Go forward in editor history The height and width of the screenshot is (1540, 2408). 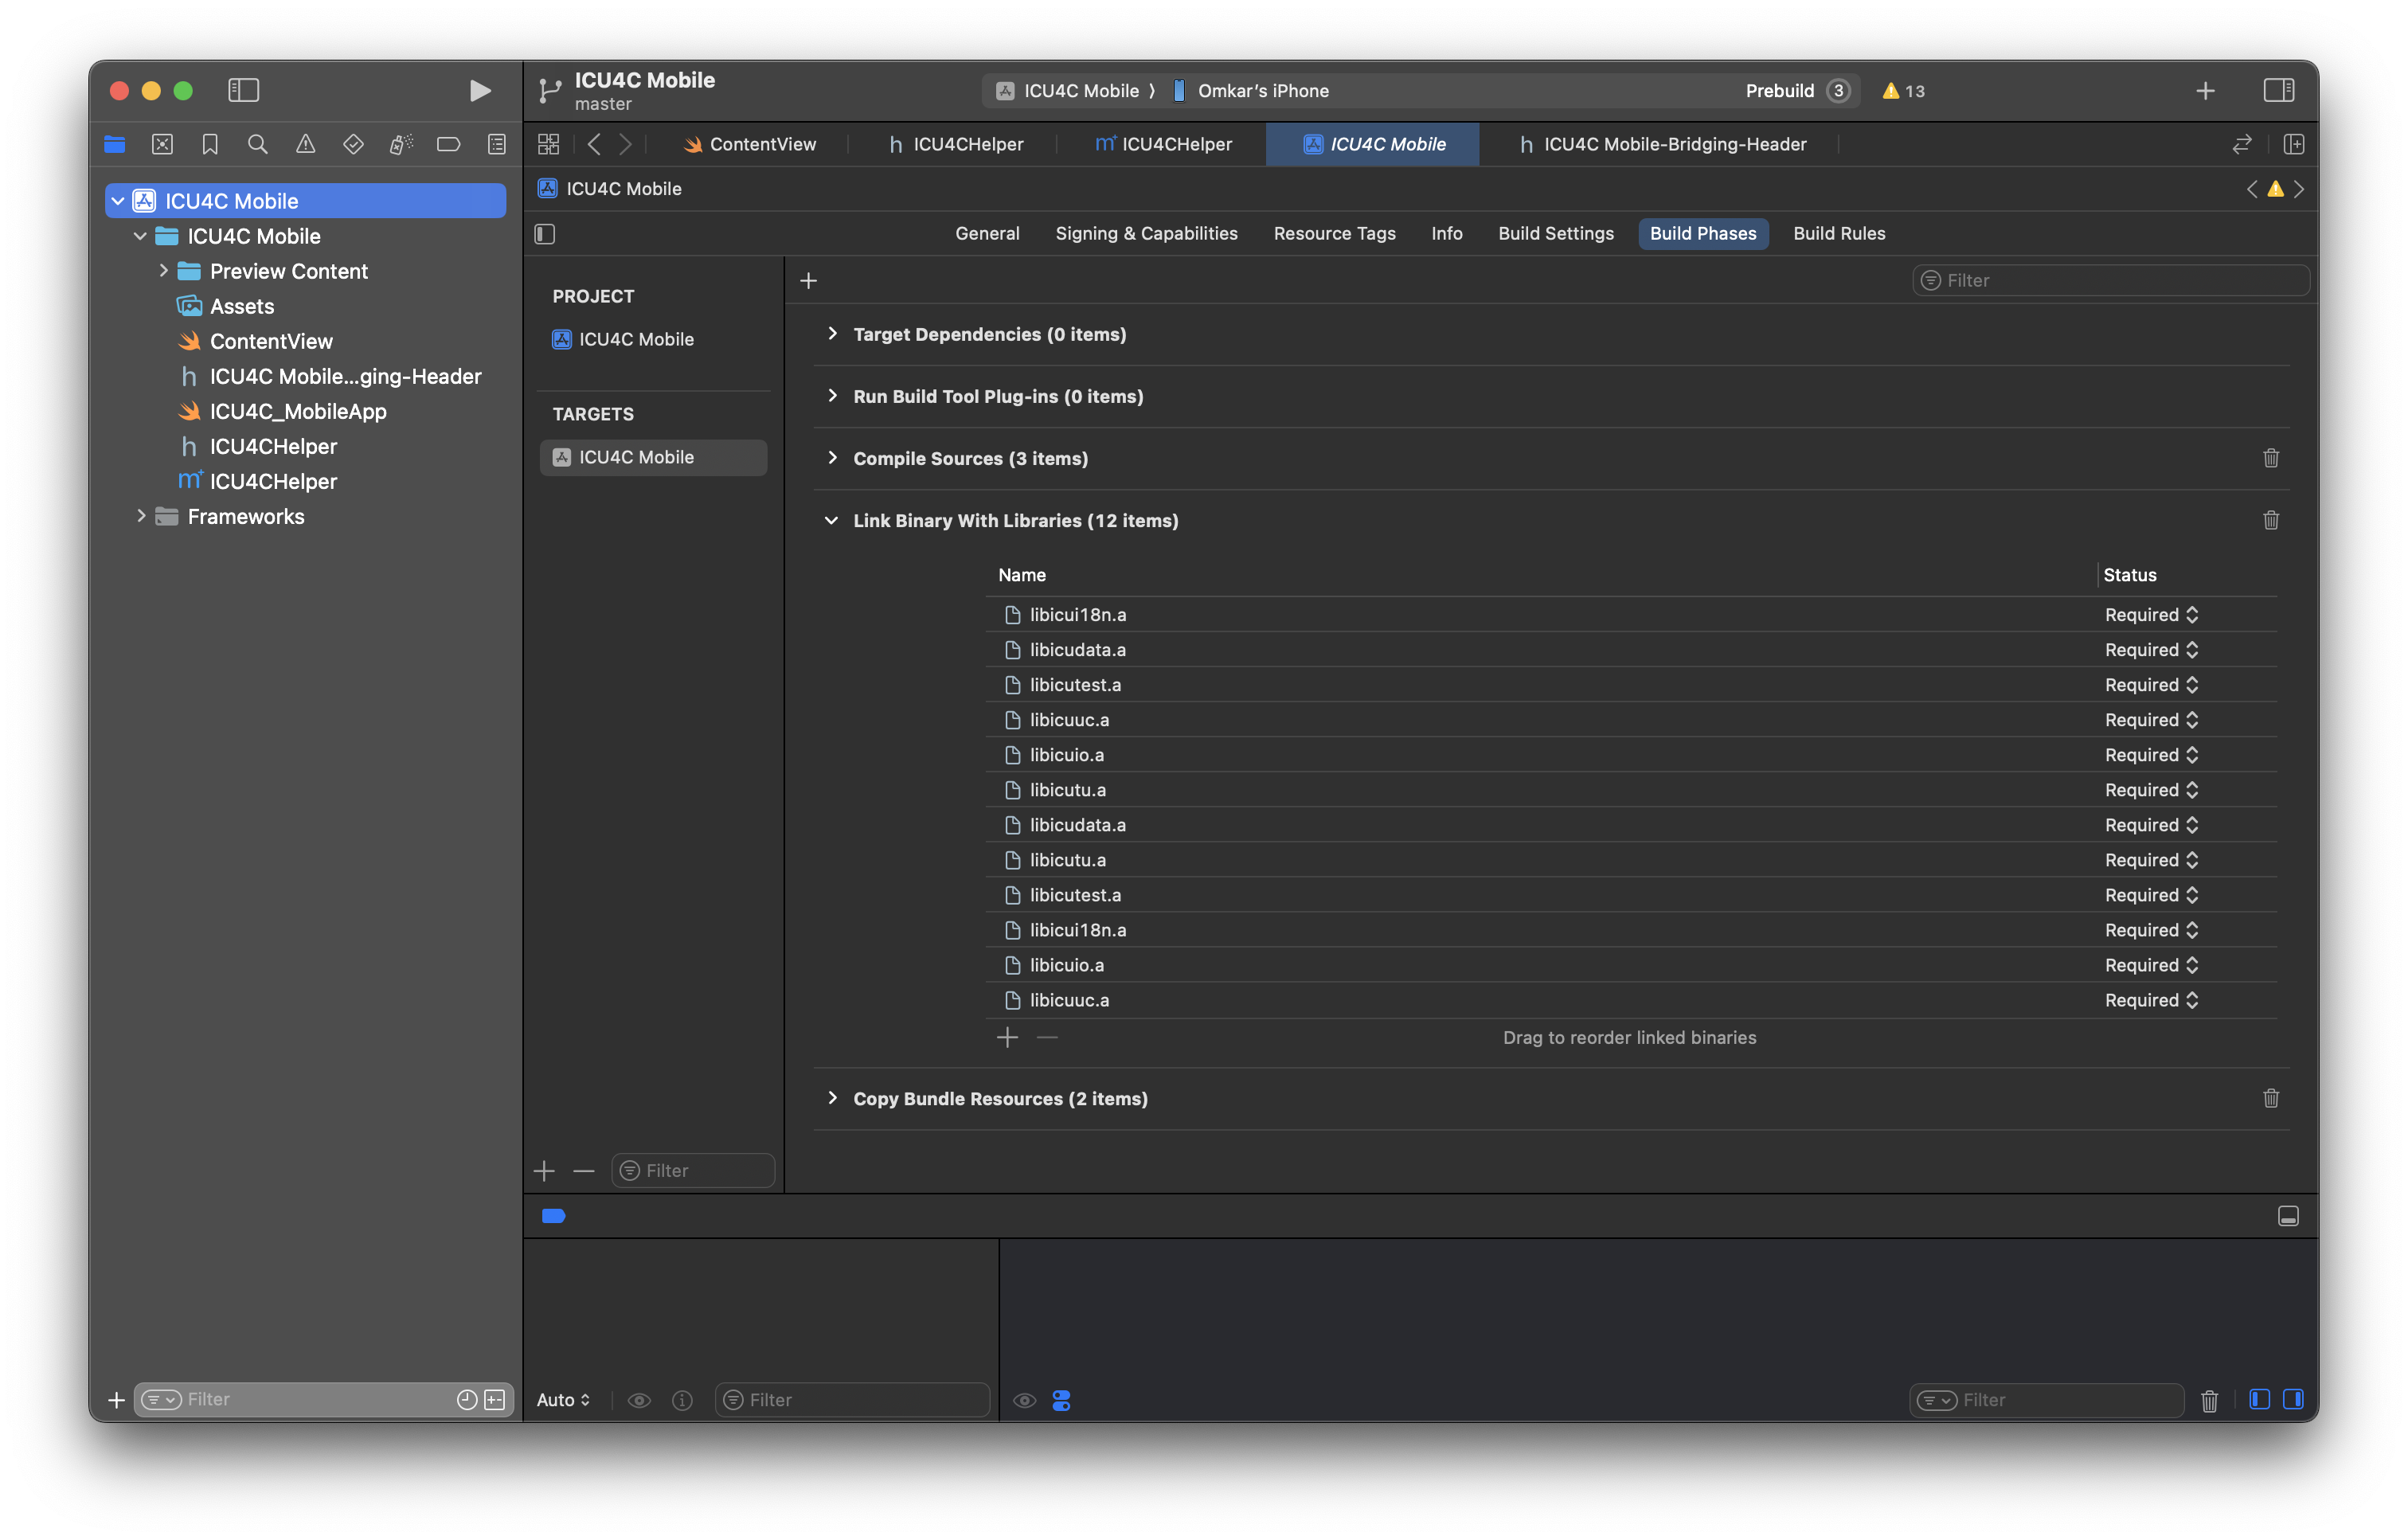click(625, 144)
